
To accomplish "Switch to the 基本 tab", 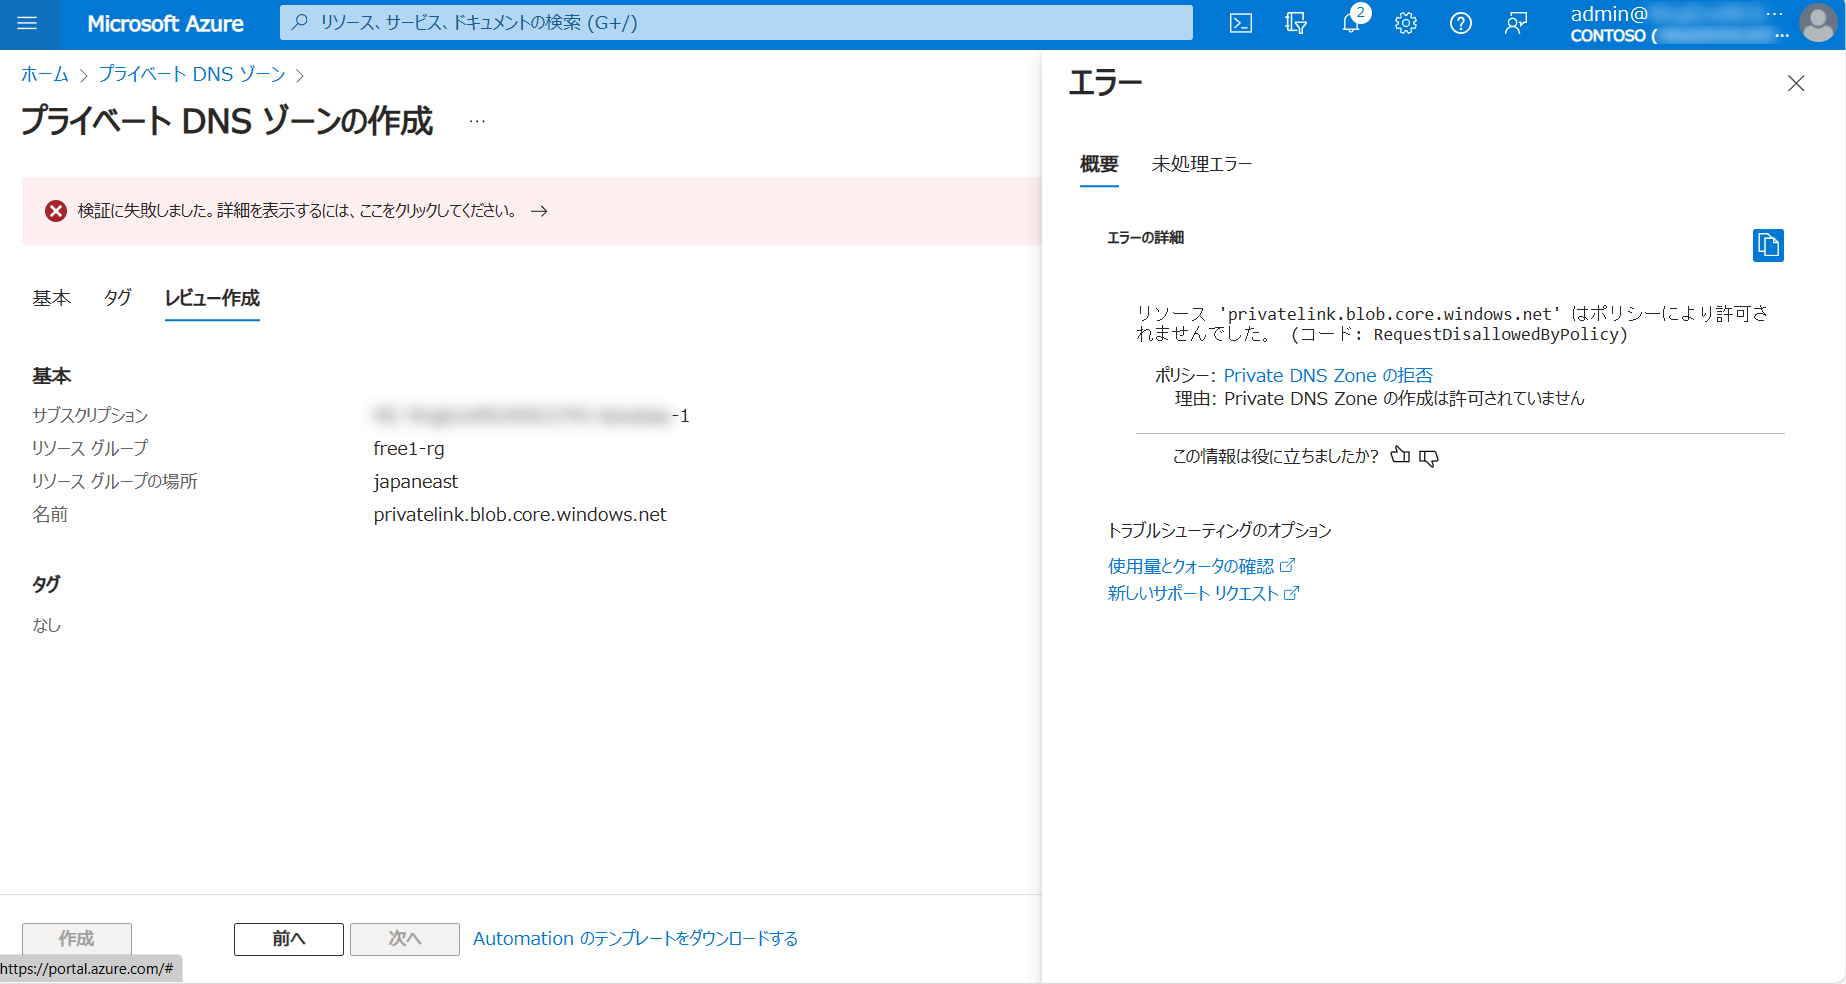I will pyautogui.click(x=52, y=298).
